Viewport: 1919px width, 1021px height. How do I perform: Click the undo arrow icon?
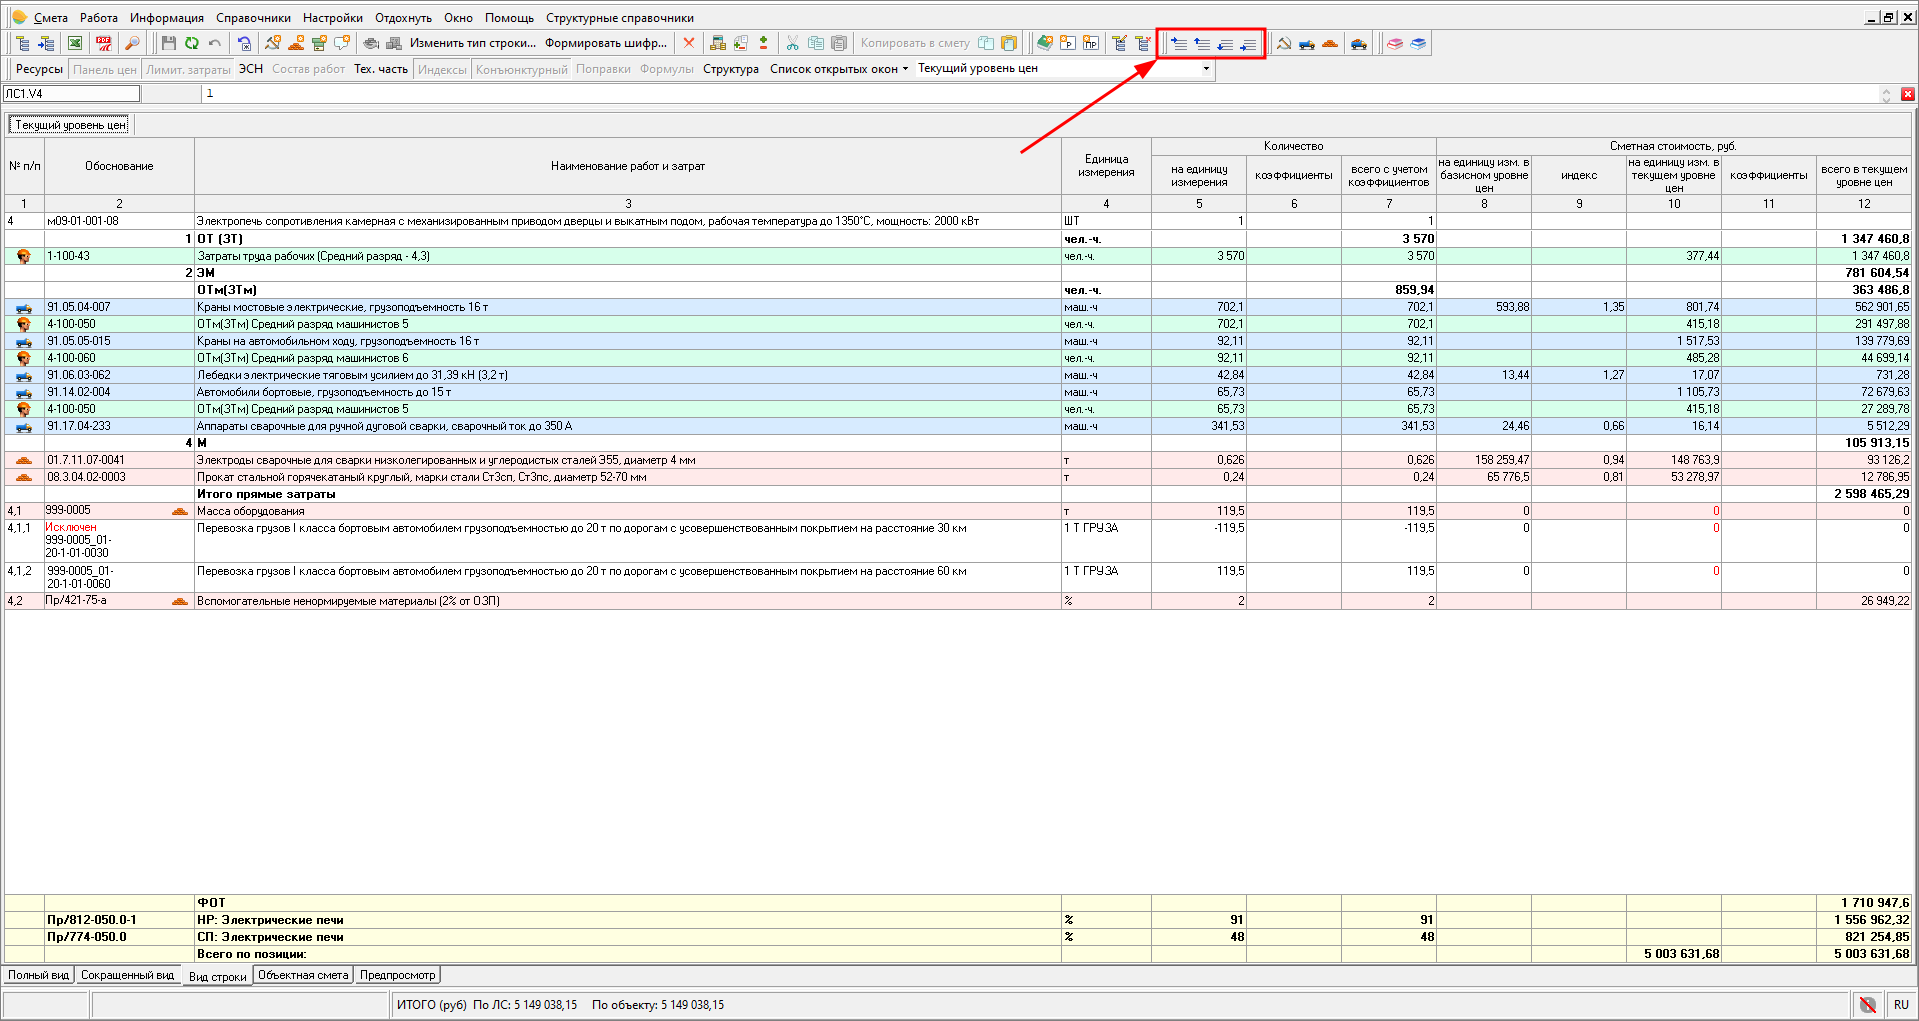[x=214, y=43]
